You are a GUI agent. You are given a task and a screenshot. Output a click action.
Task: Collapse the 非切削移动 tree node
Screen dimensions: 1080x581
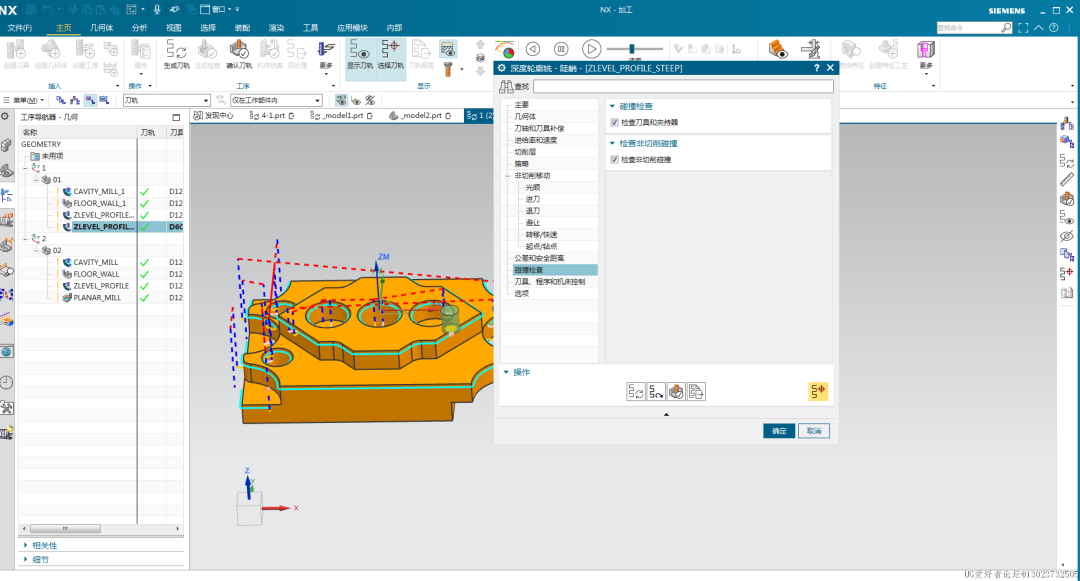[x=508, y=176]
